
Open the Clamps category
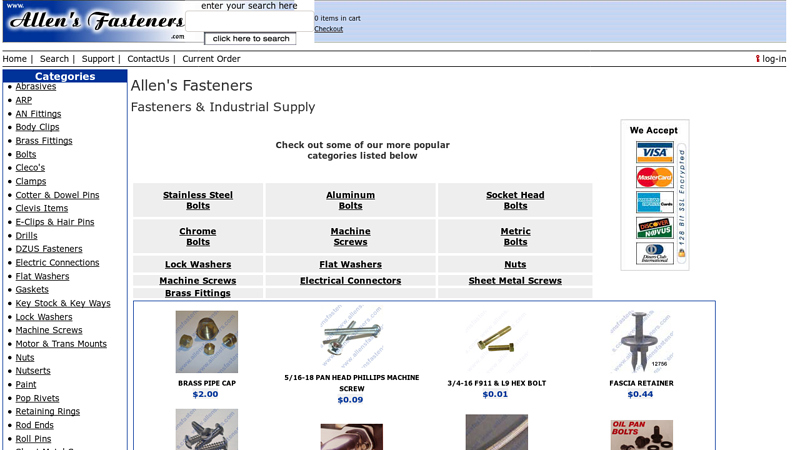click(x=31, y=181)
